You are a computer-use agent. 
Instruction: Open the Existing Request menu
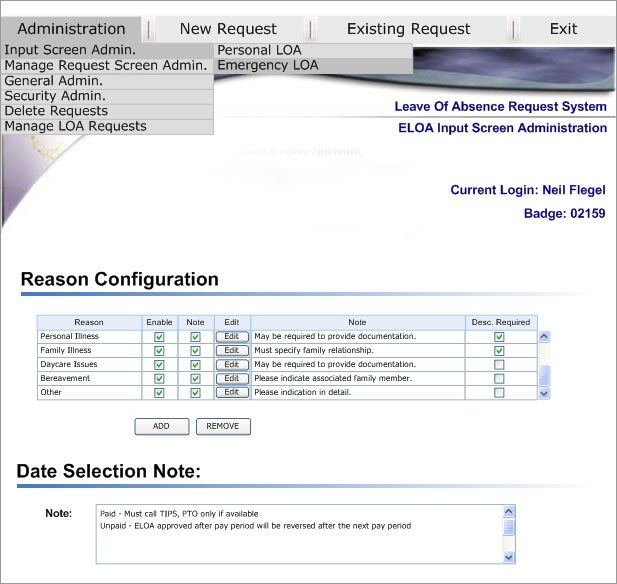pos(408,29)
